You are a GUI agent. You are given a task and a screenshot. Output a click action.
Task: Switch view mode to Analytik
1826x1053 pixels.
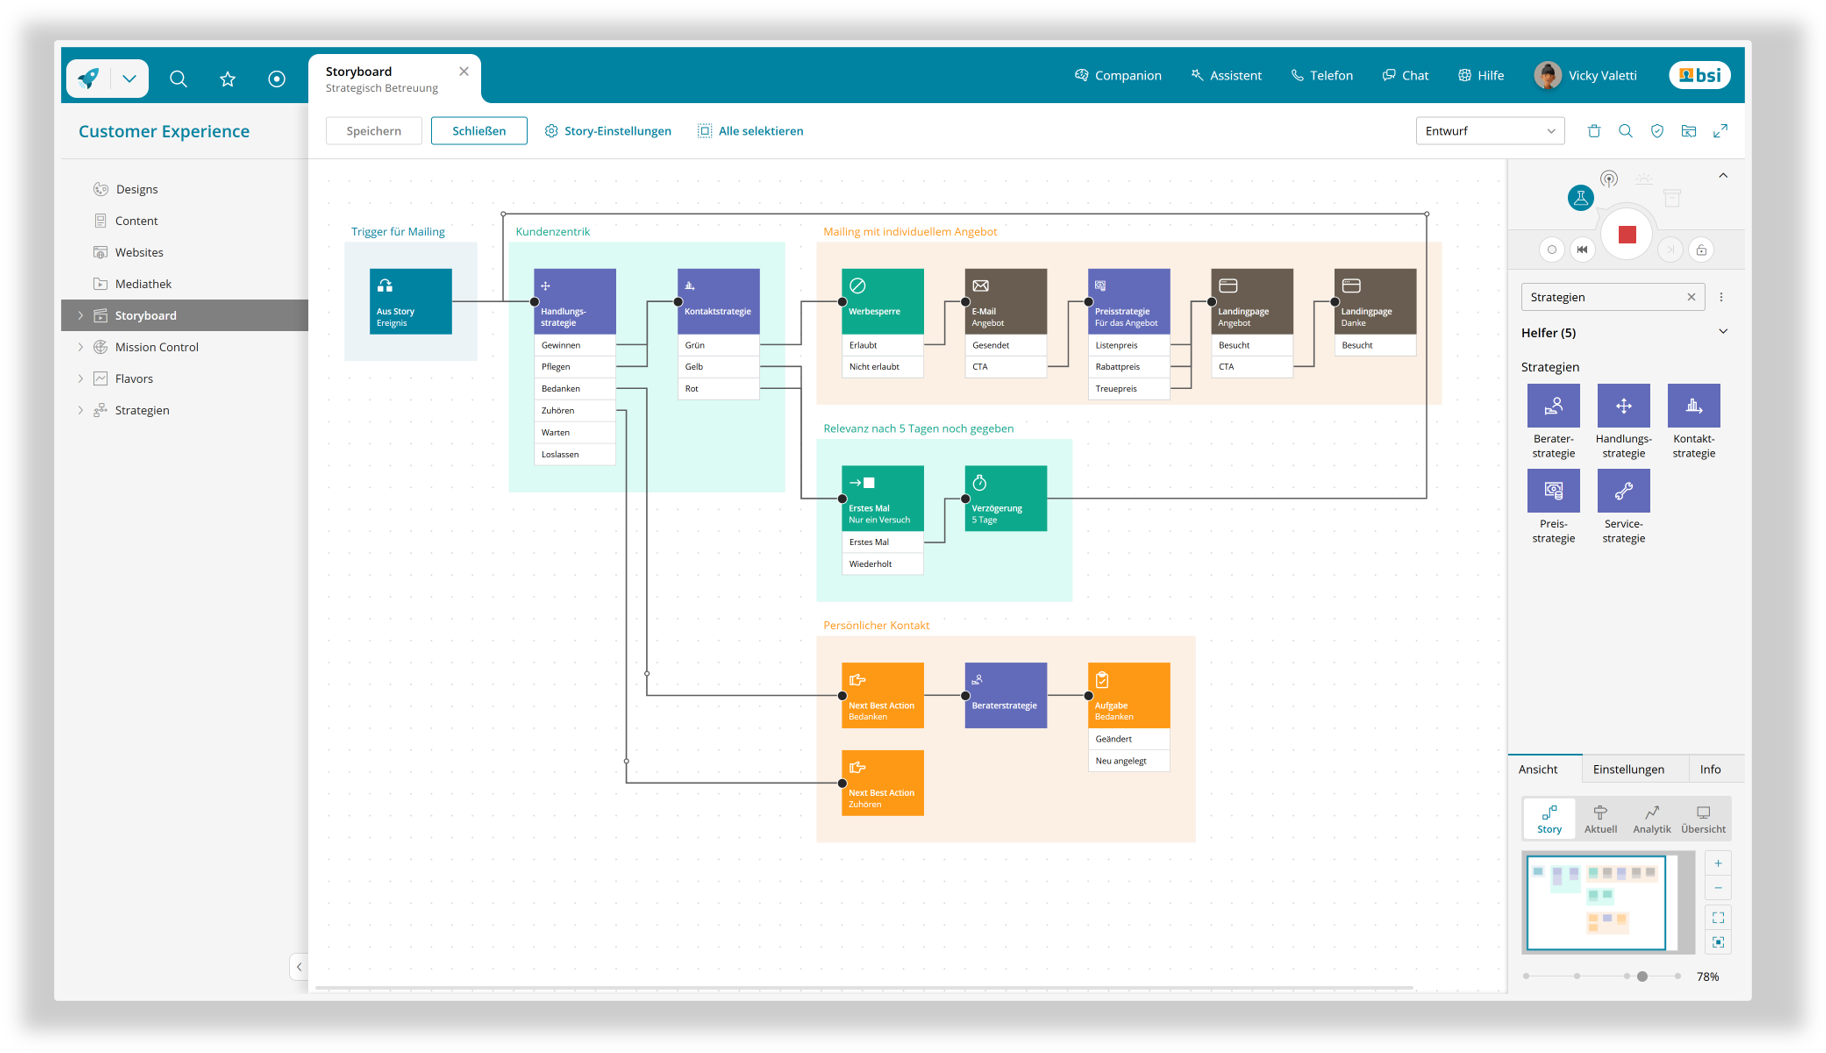click(x=1651, y=819)
